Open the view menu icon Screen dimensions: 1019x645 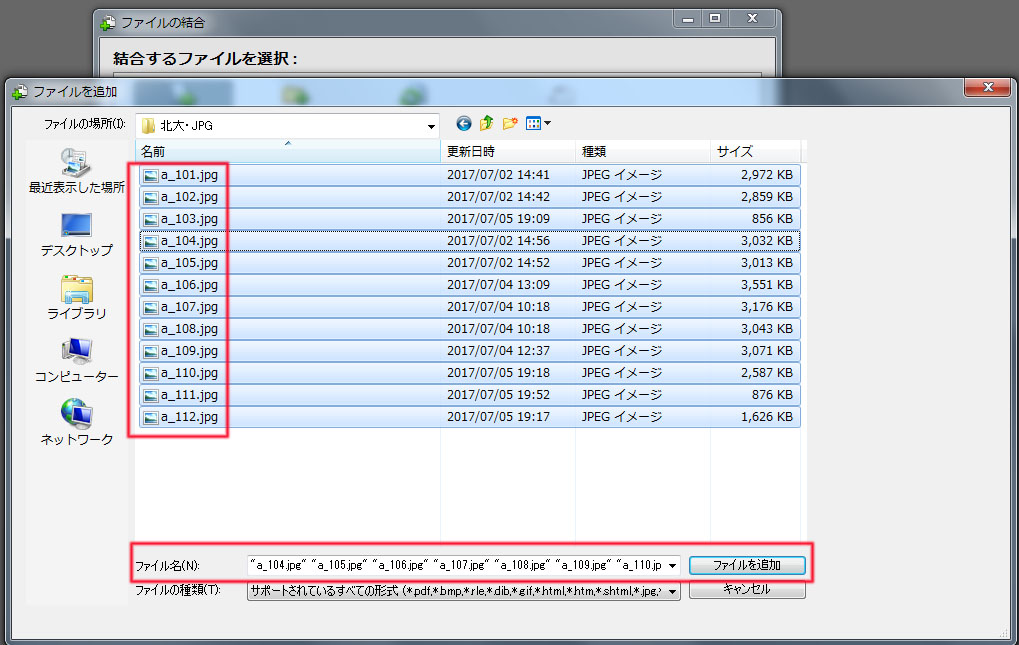tap(538, 124)
